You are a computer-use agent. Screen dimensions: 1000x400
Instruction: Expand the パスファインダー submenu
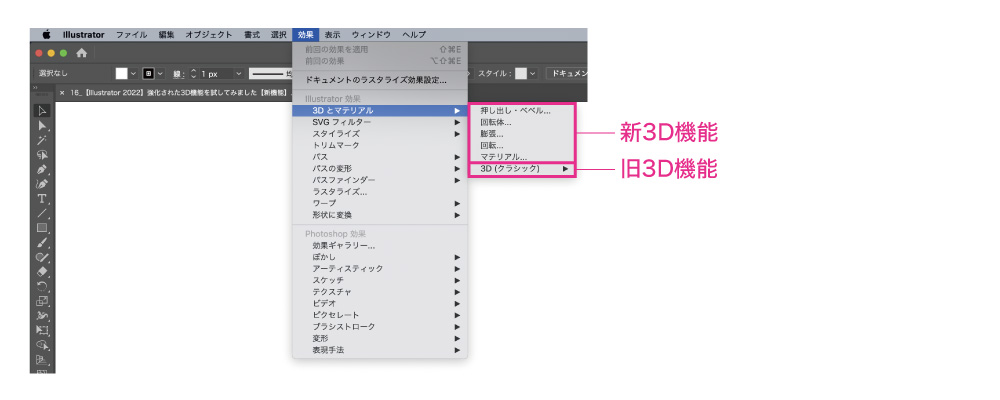[380, 180]
